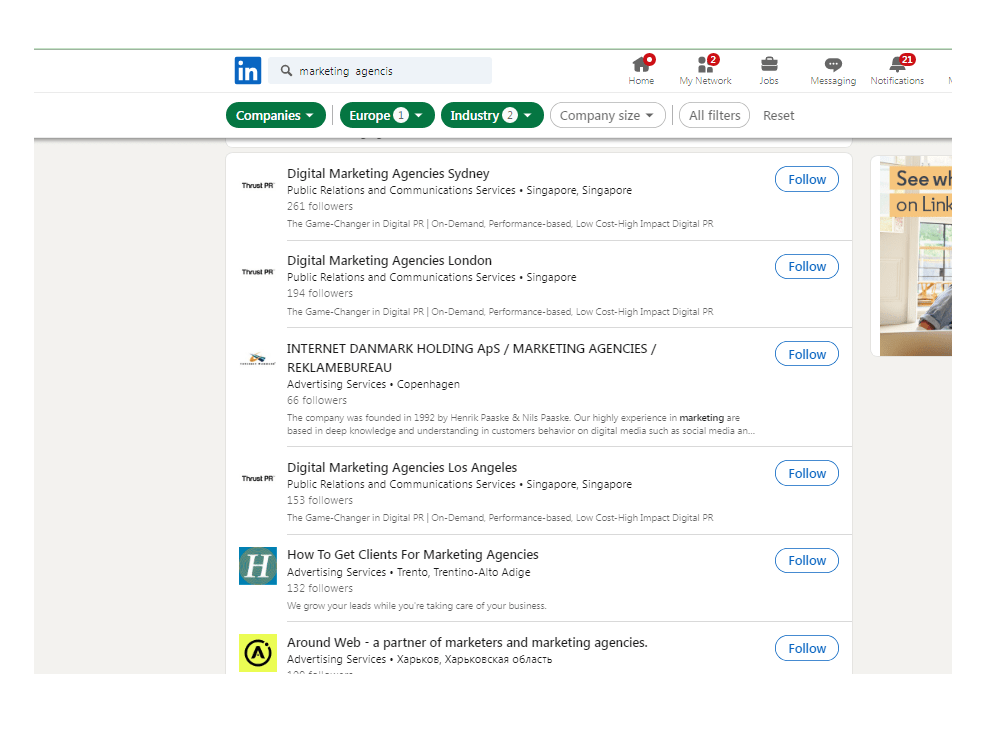Open Digital Marketing Agencies London page
This screenshot has height=750, width=1000.
click(x=390, y=260)
